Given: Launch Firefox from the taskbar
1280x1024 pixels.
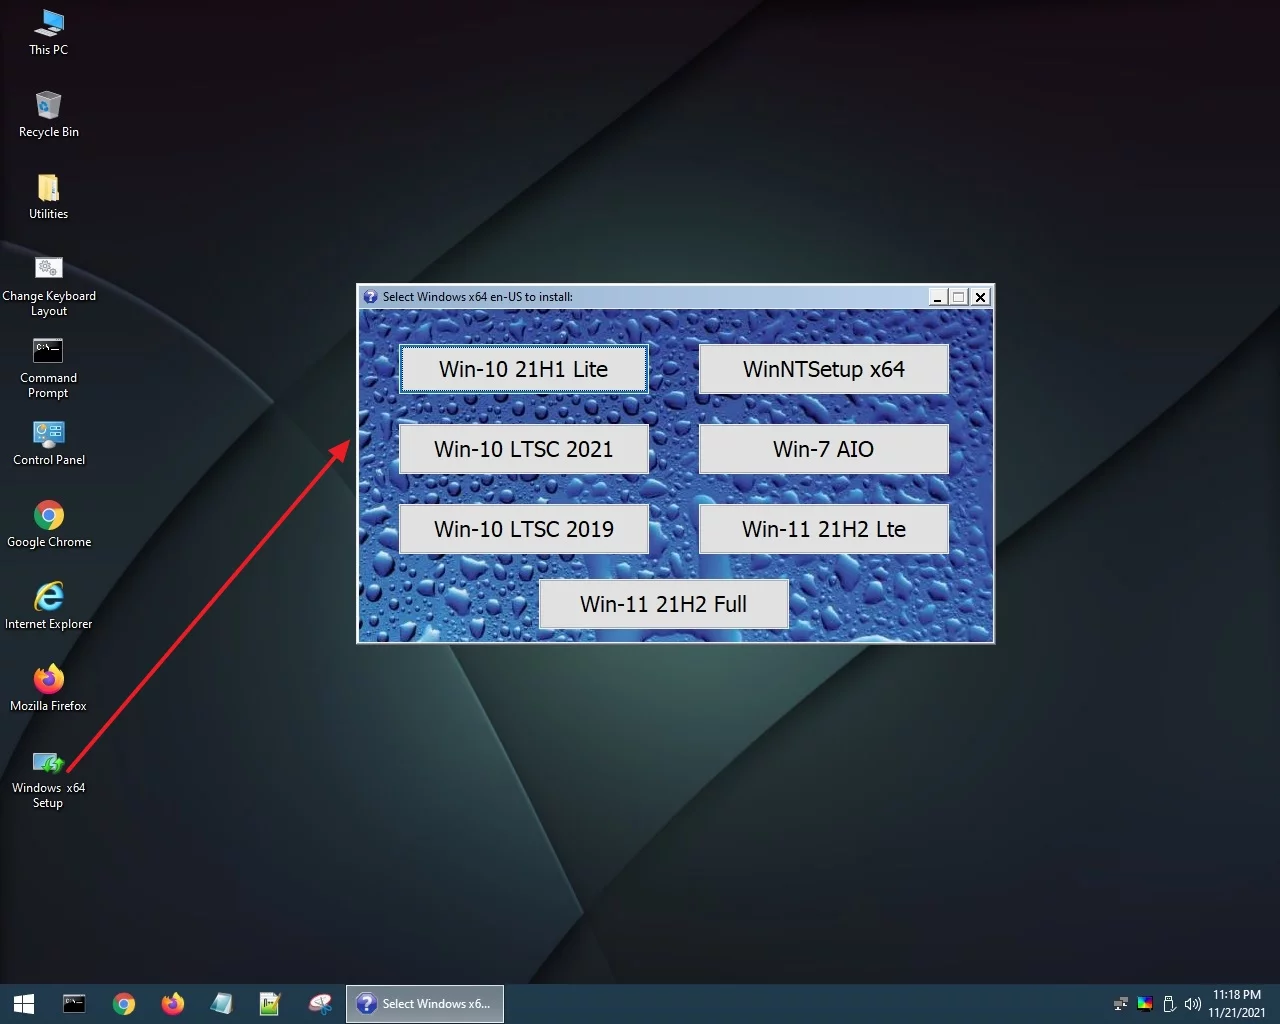Looking at the screenshot, I should point(173,1004).
